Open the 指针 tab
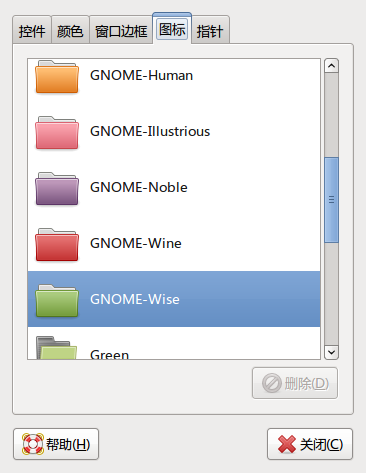The width and height of the screenshot is (366, 473). click(210, 31)
